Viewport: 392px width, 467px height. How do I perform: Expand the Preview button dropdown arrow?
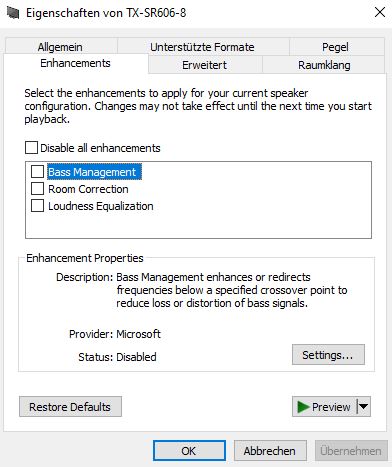pyautogui.click(x=364, y=406)
